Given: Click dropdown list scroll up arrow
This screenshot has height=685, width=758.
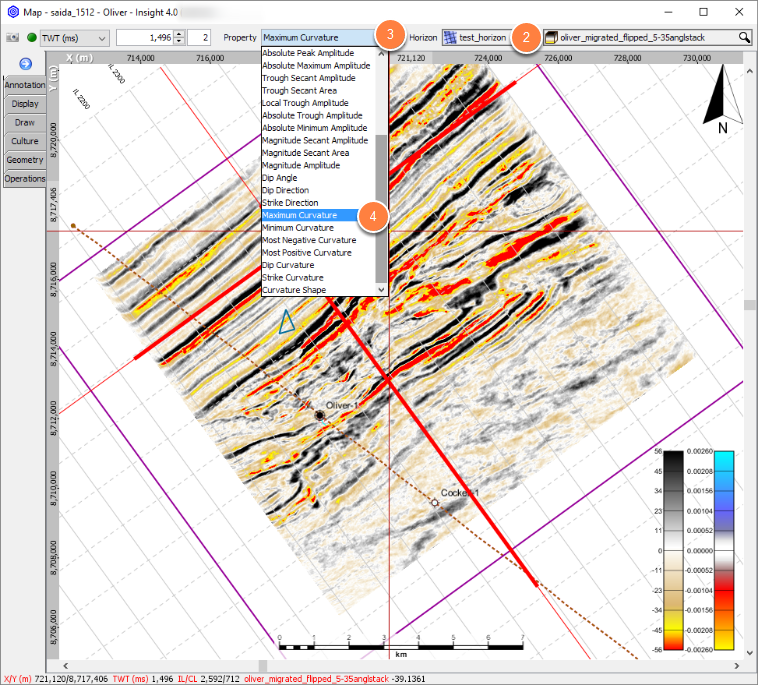Looking at the screenshot, I should 381,53.
